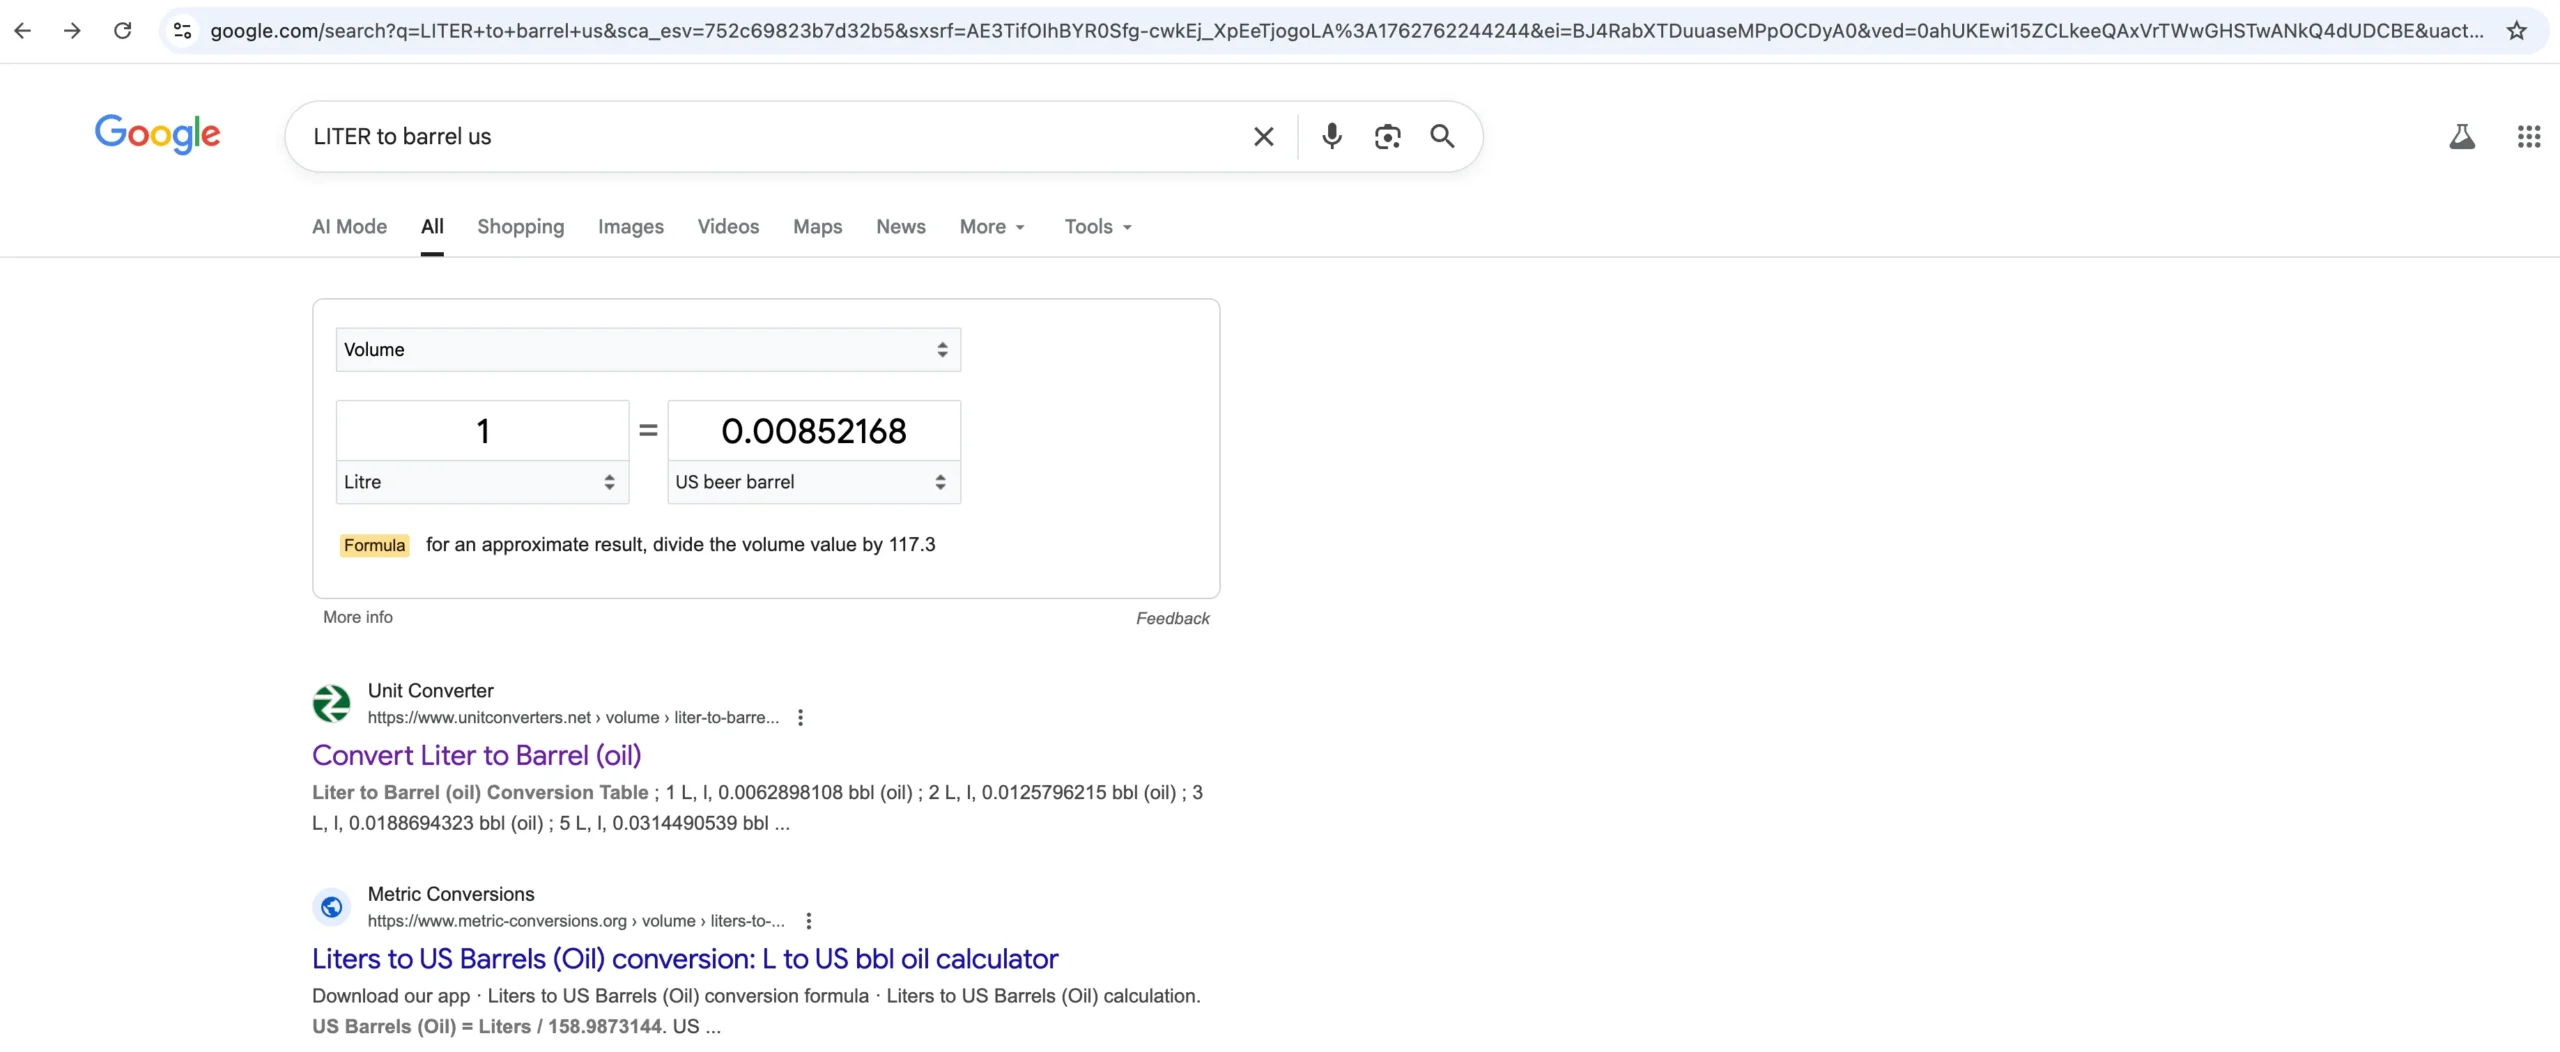This screenshot has height=1052, width=2560.
Task: Bookmark this page using the star icon
Action: click(x=2516, y=31)
